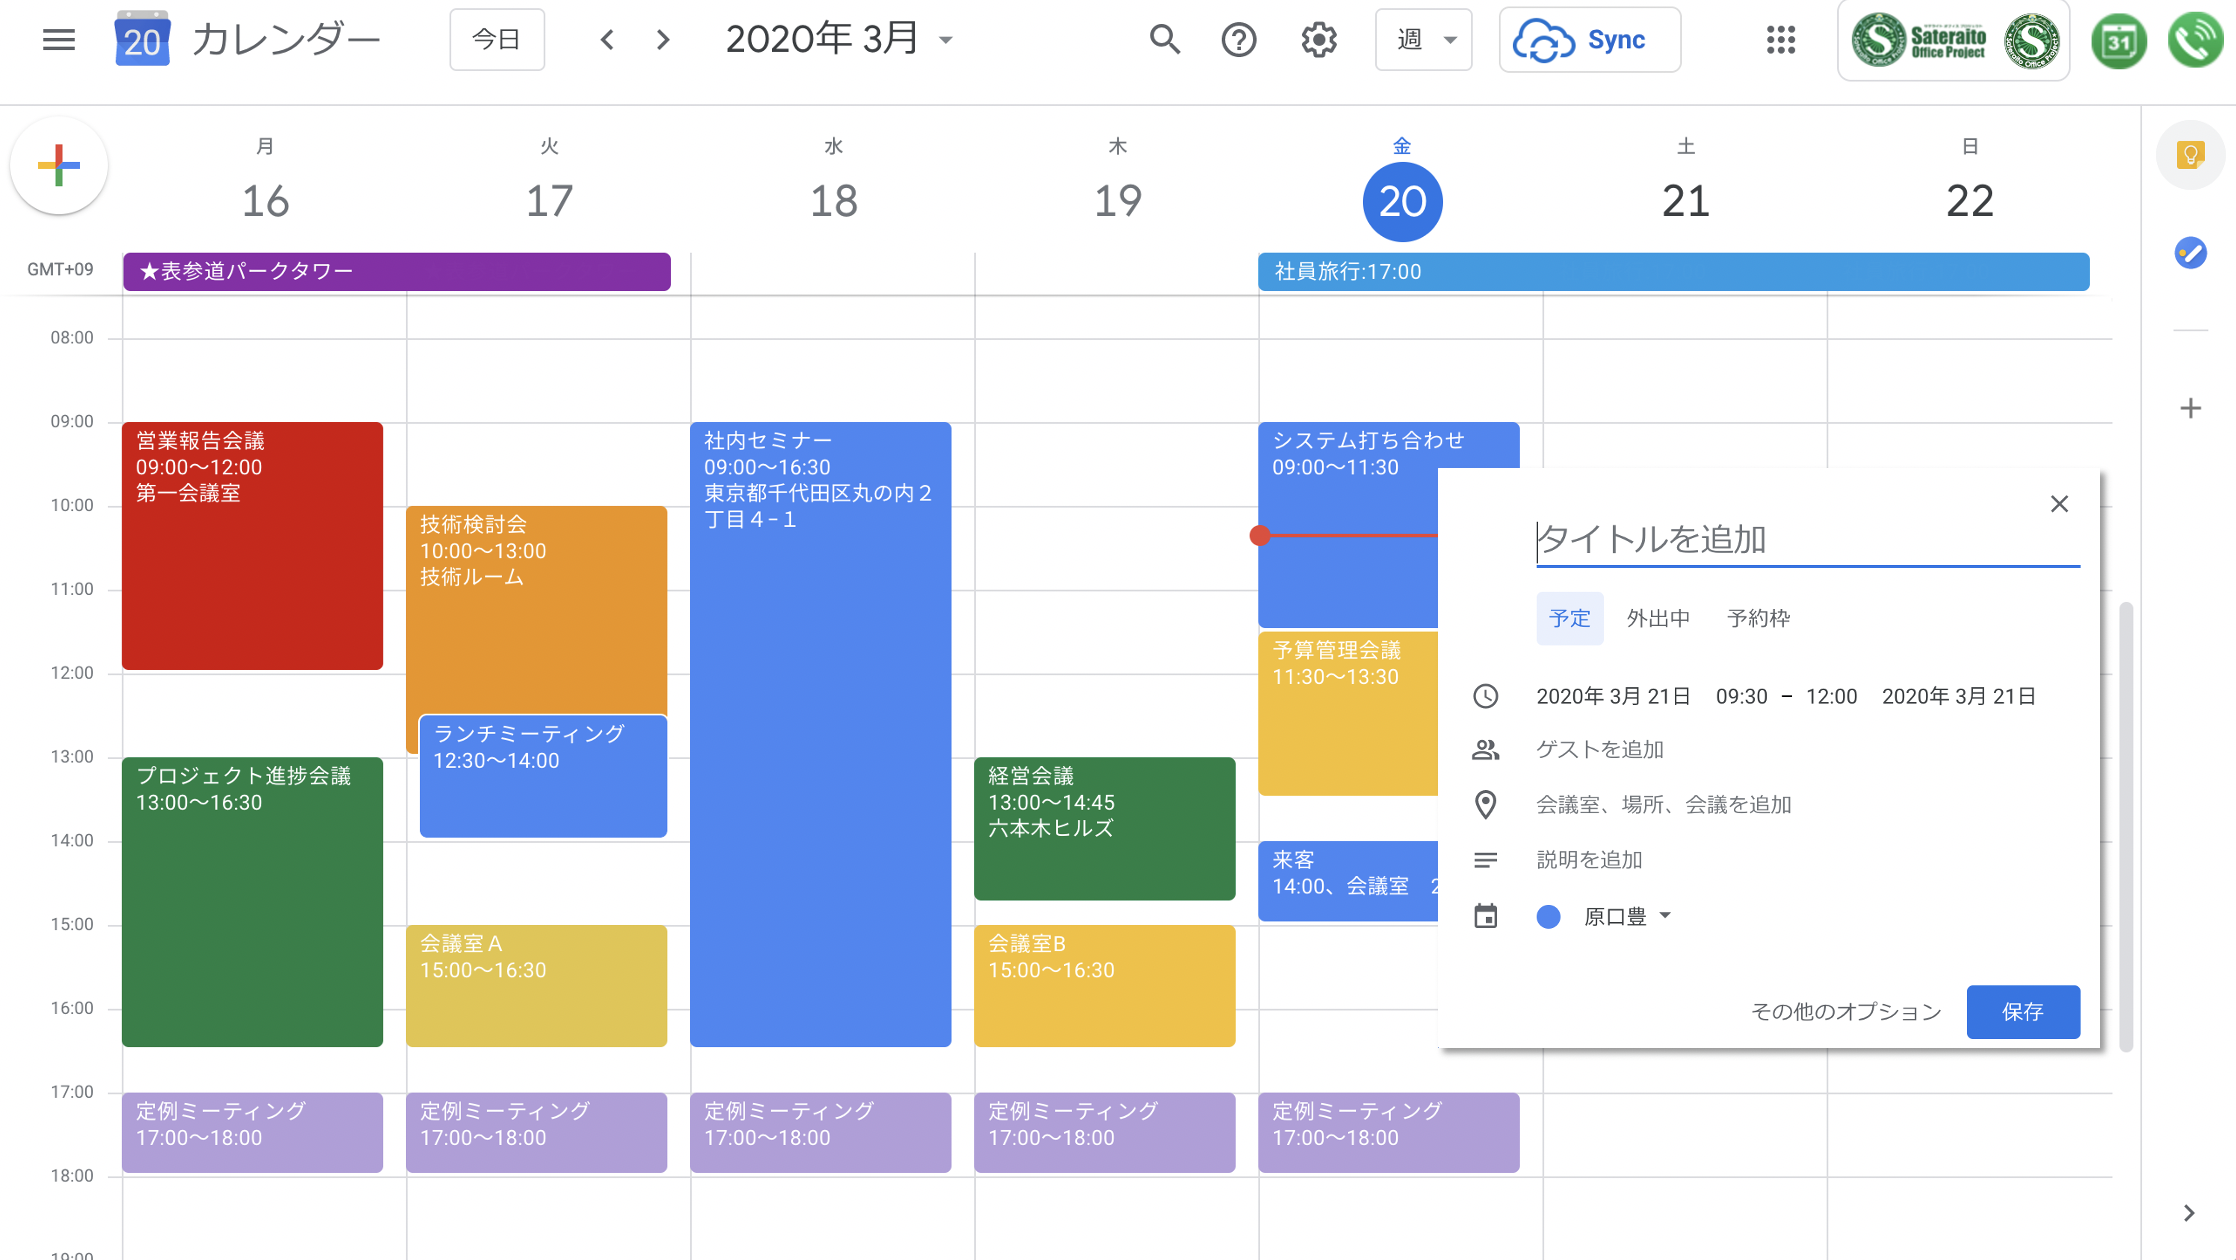Click the Calendar logo icon
This screenshot has height=1260, width=2236.
142,40
